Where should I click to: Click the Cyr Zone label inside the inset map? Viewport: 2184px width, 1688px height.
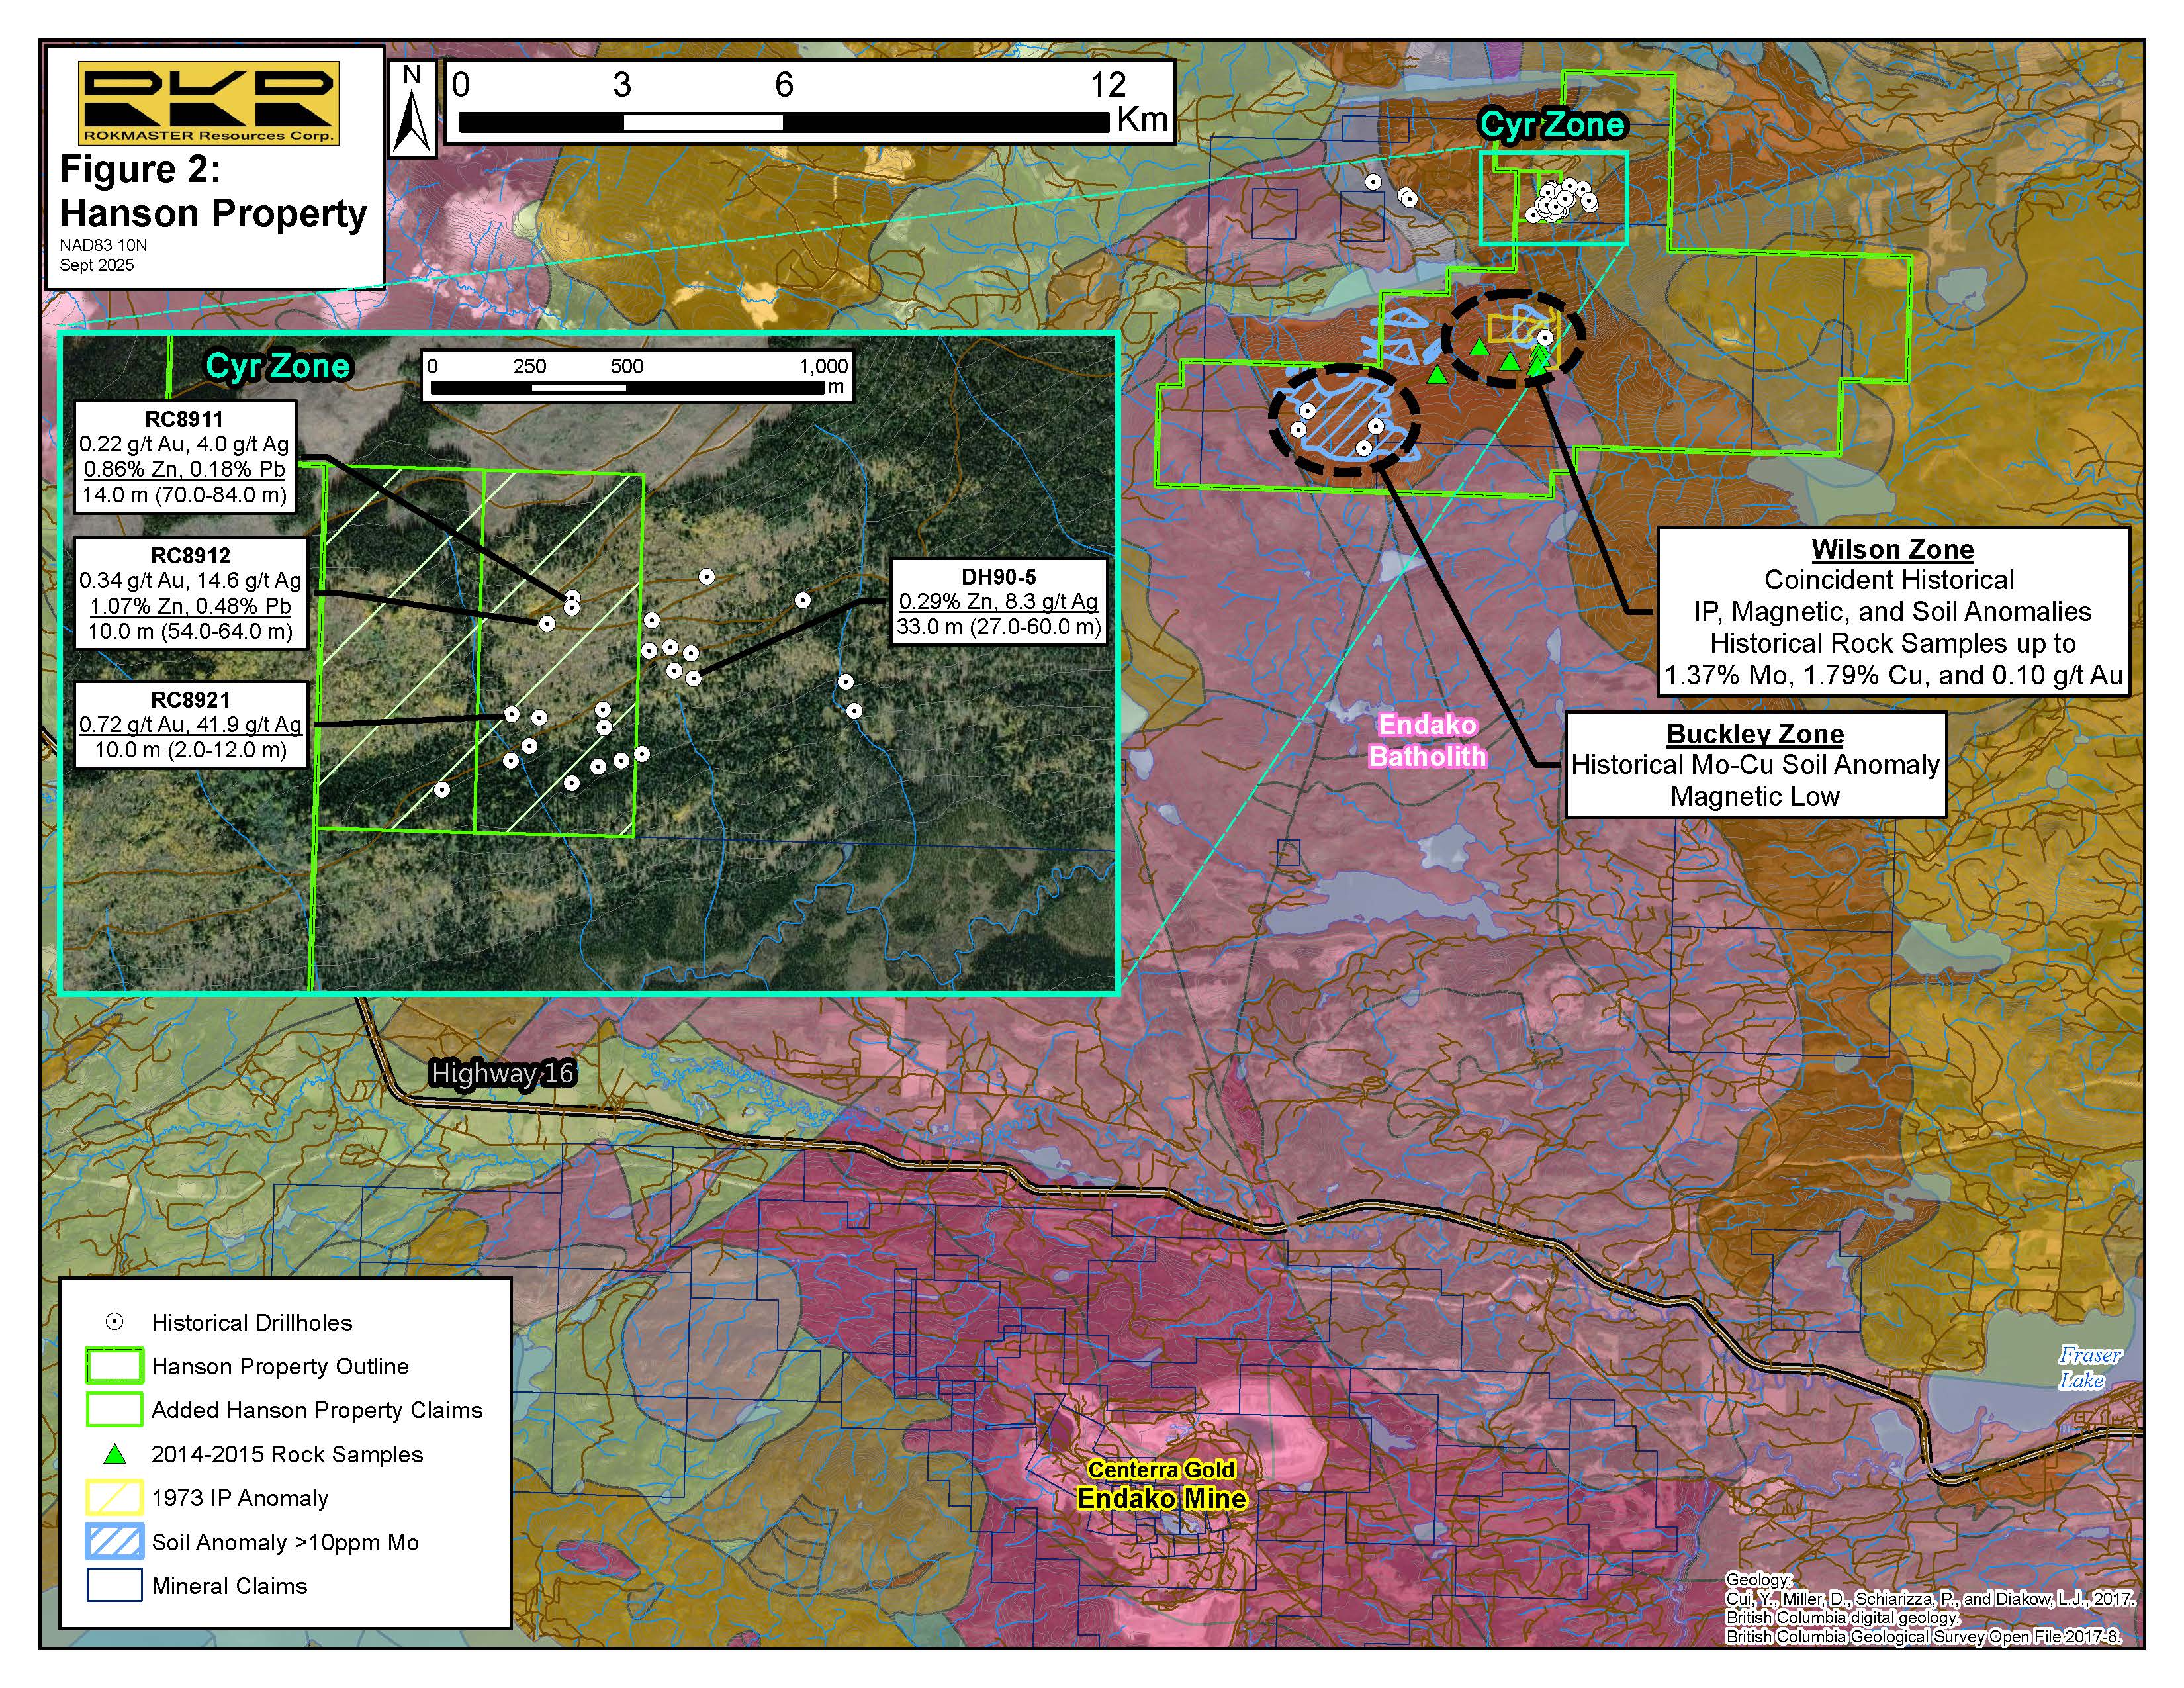click(278, 366)
